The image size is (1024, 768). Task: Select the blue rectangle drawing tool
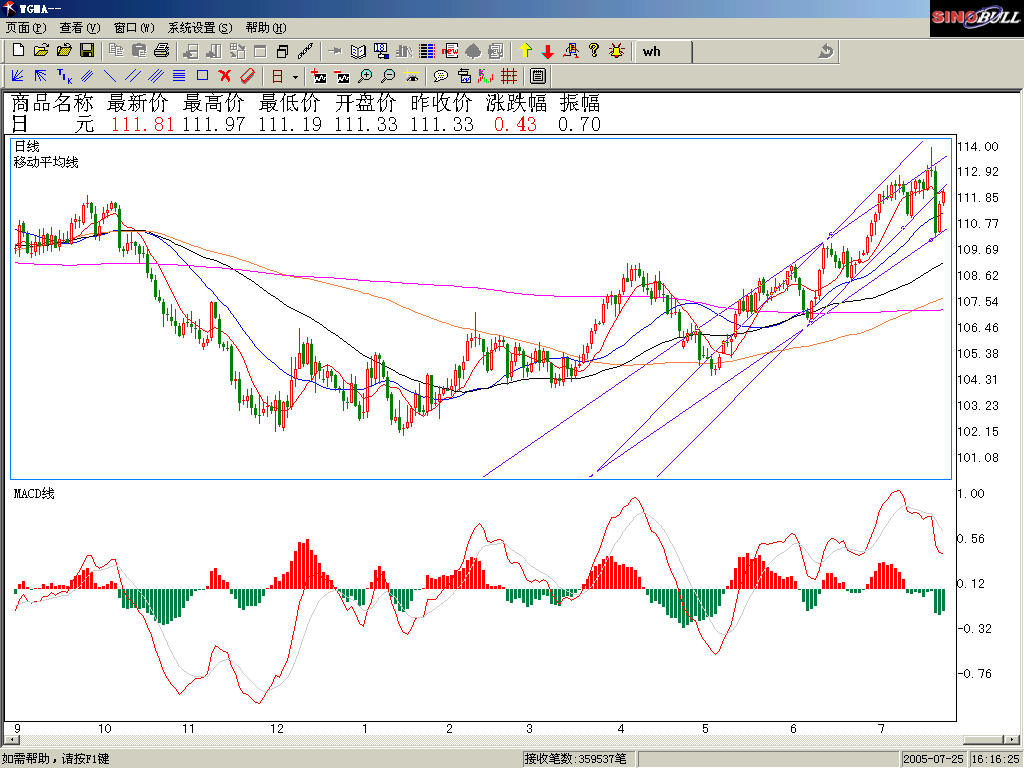[202, 76]
